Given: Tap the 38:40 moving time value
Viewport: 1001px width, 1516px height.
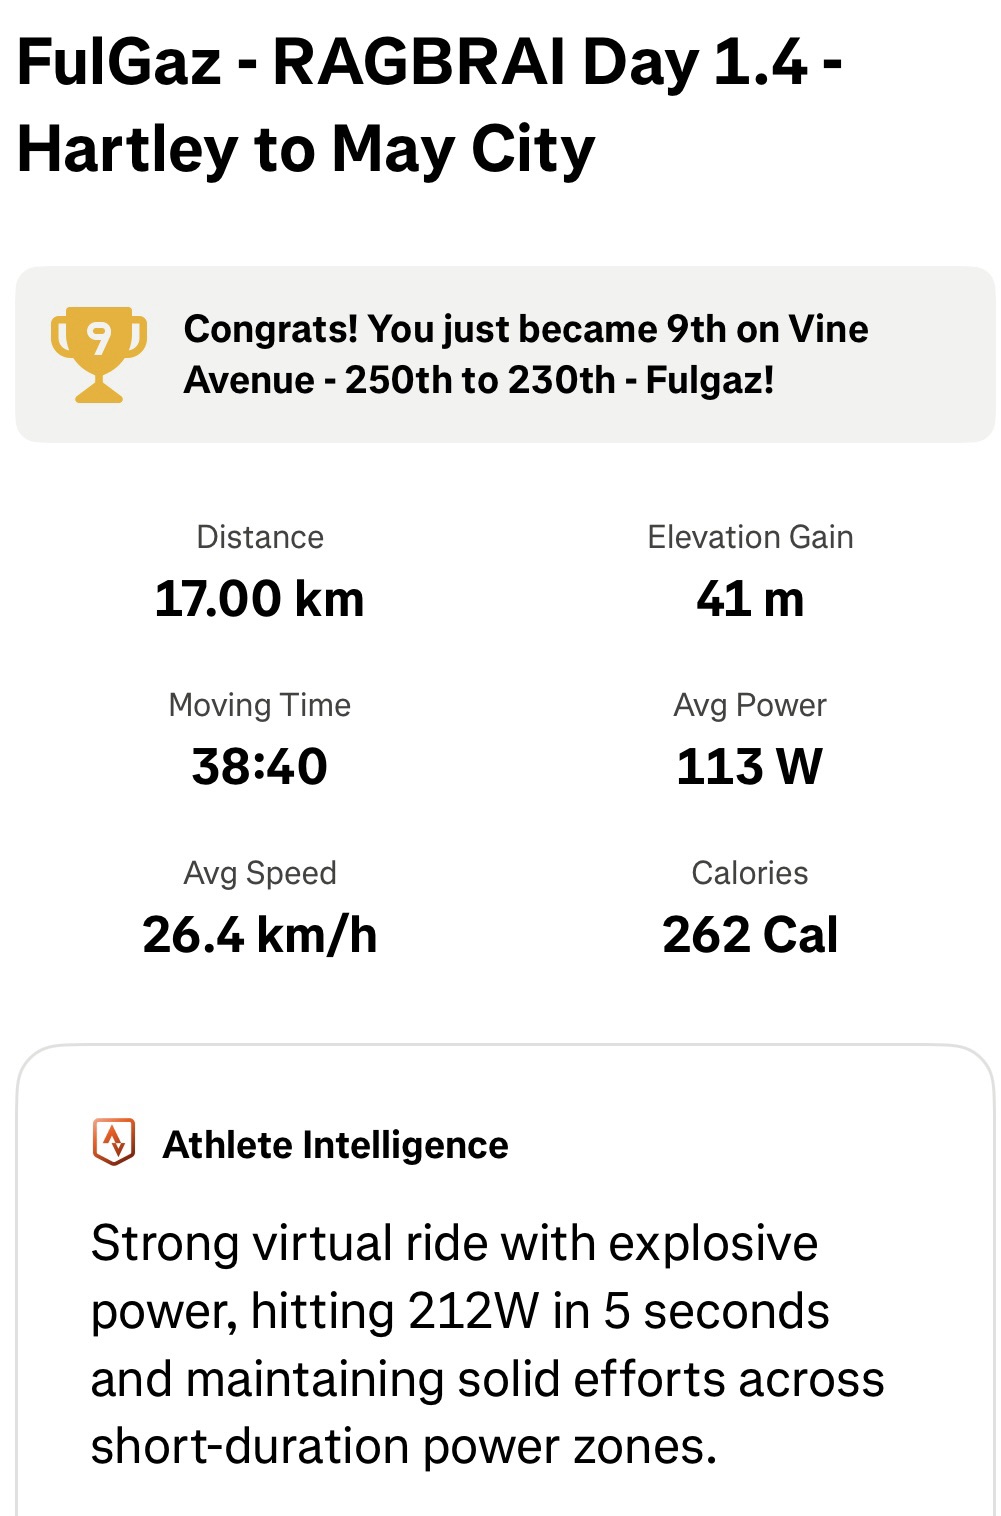Looking at the screenshot, I should pyautogui.click(x=260, y=767).
